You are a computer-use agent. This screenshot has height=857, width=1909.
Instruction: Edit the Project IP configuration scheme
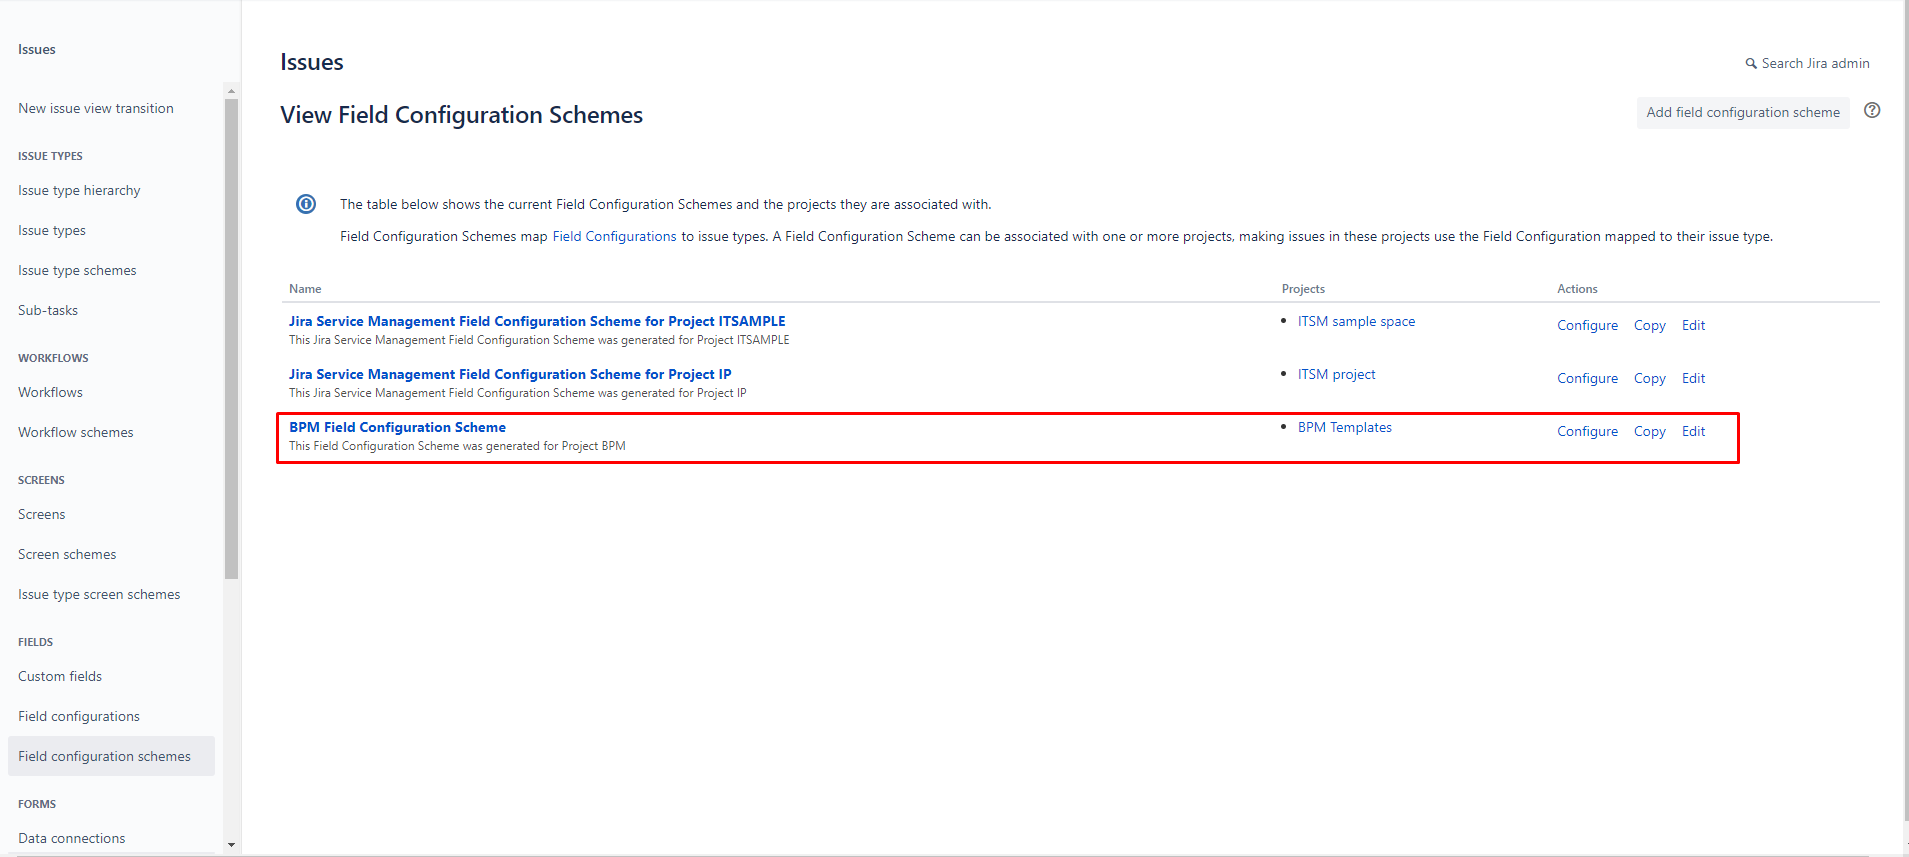(x=1693, y=379)
